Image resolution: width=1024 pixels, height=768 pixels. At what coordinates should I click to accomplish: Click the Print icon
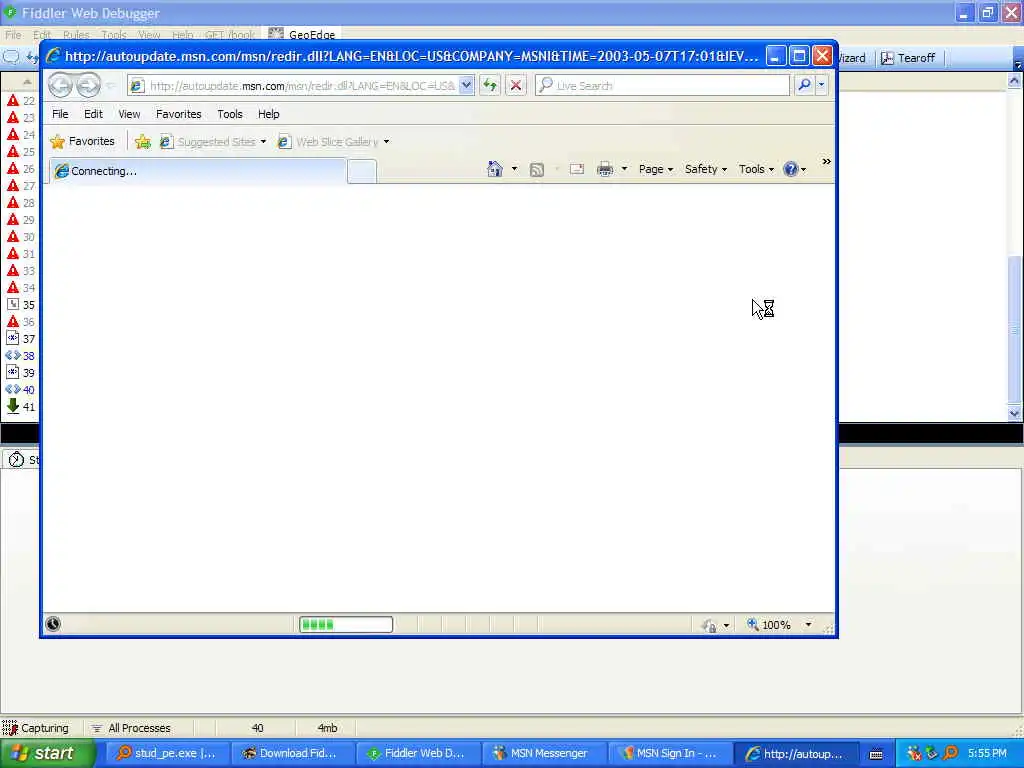tap(605, 169)
